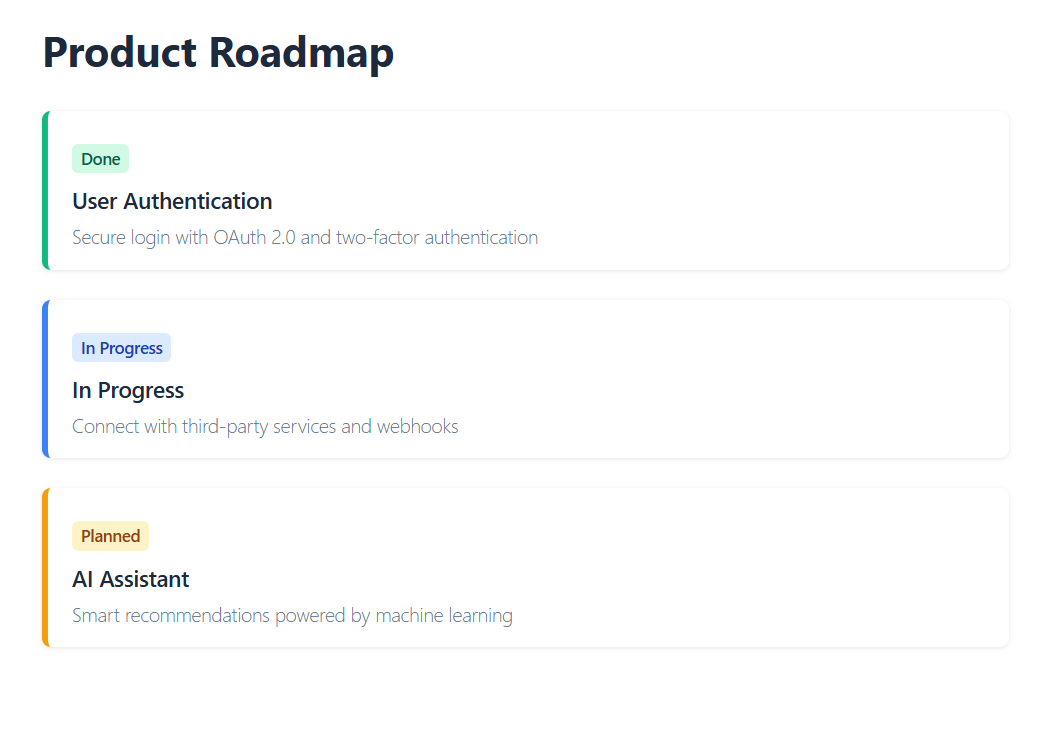
Task: Open the bold In Progress card title
Action: tap(128, 390)
